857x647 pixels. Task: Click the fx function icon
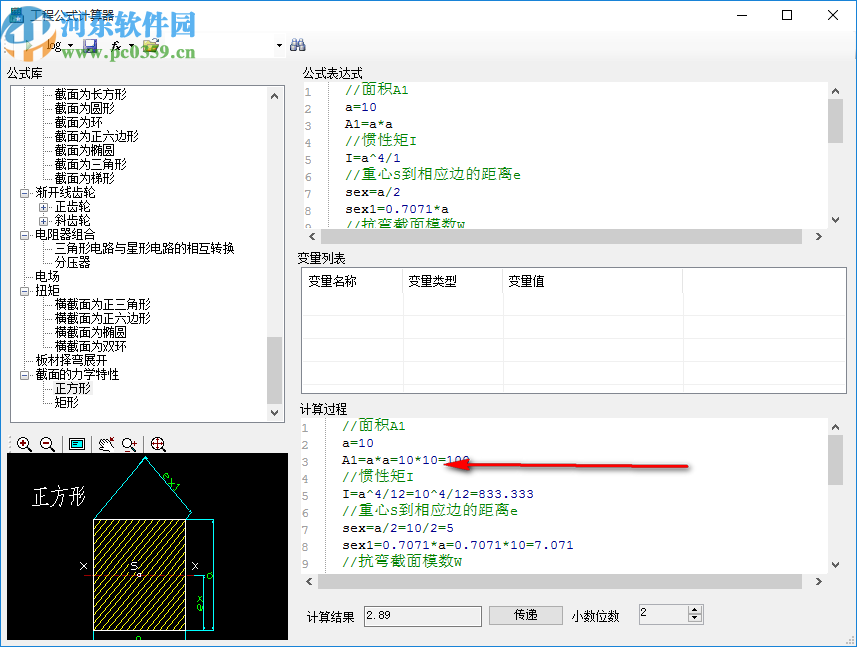(116, 46)
